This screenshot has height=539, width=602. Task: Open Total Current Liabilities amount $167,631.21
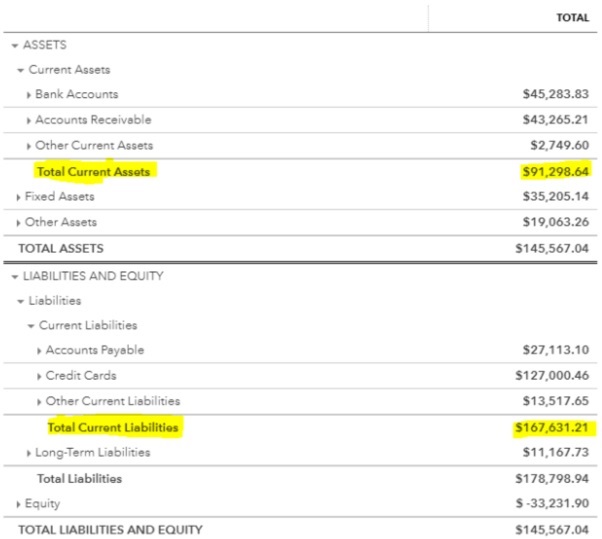click(x=551, y=428)
